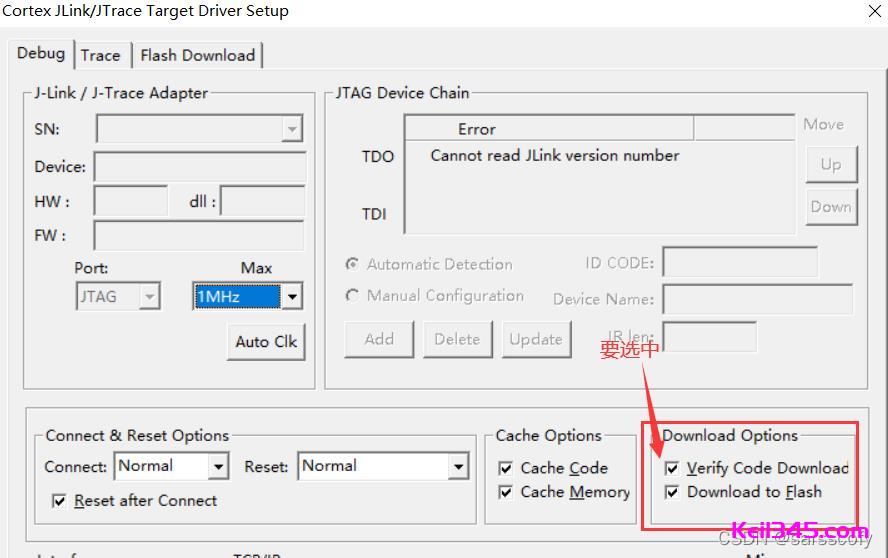The width and height of the screenshot is (888, 558).
Task: Choose Manual Configuration radio option
Action: click(352, 296)
